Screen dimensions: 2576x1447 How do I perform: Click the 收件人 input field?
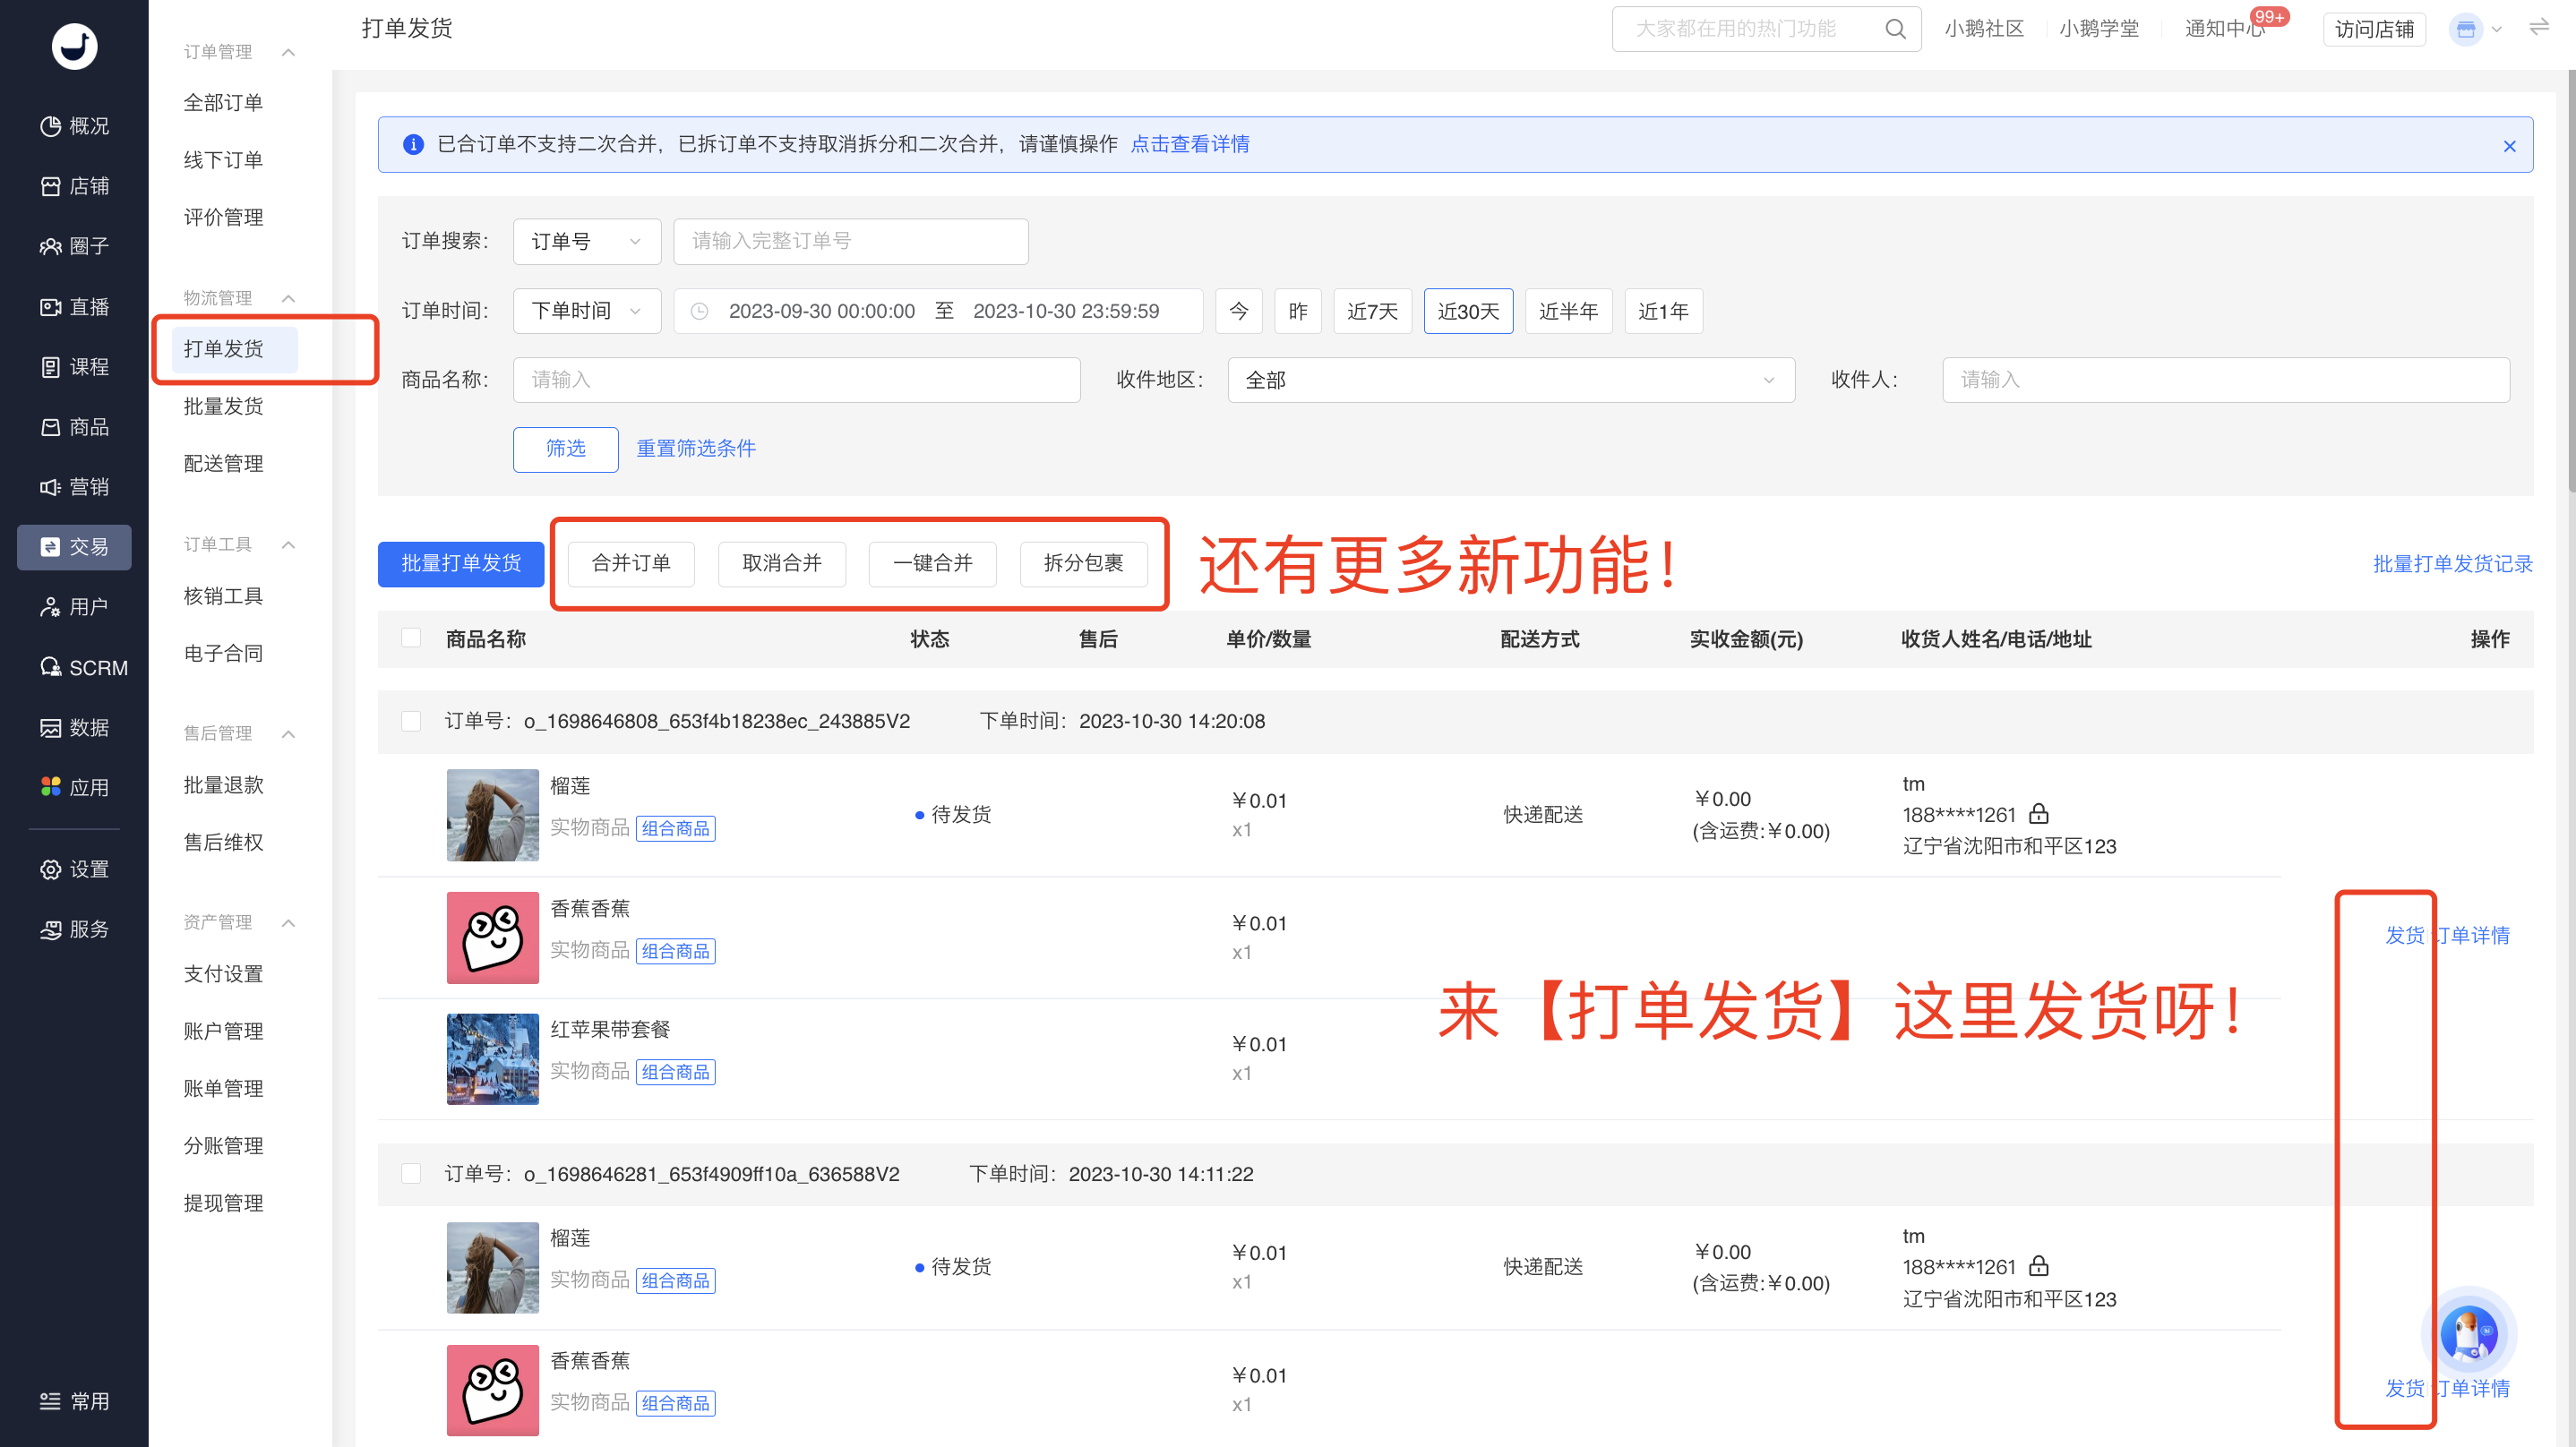click(2226, 380)
